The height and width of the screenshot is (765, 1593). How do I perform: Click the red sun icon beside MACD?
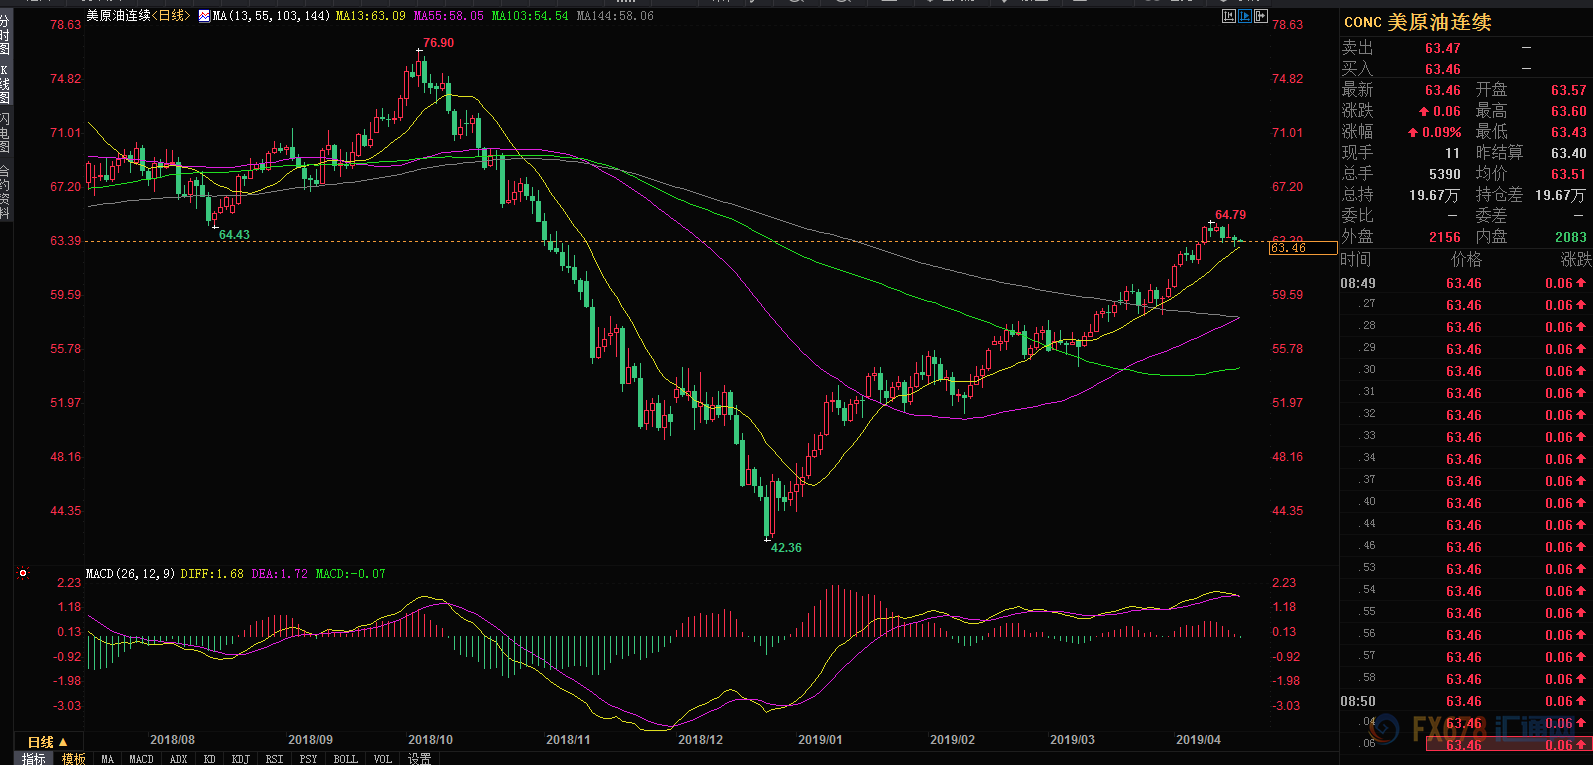coord(23,573)
